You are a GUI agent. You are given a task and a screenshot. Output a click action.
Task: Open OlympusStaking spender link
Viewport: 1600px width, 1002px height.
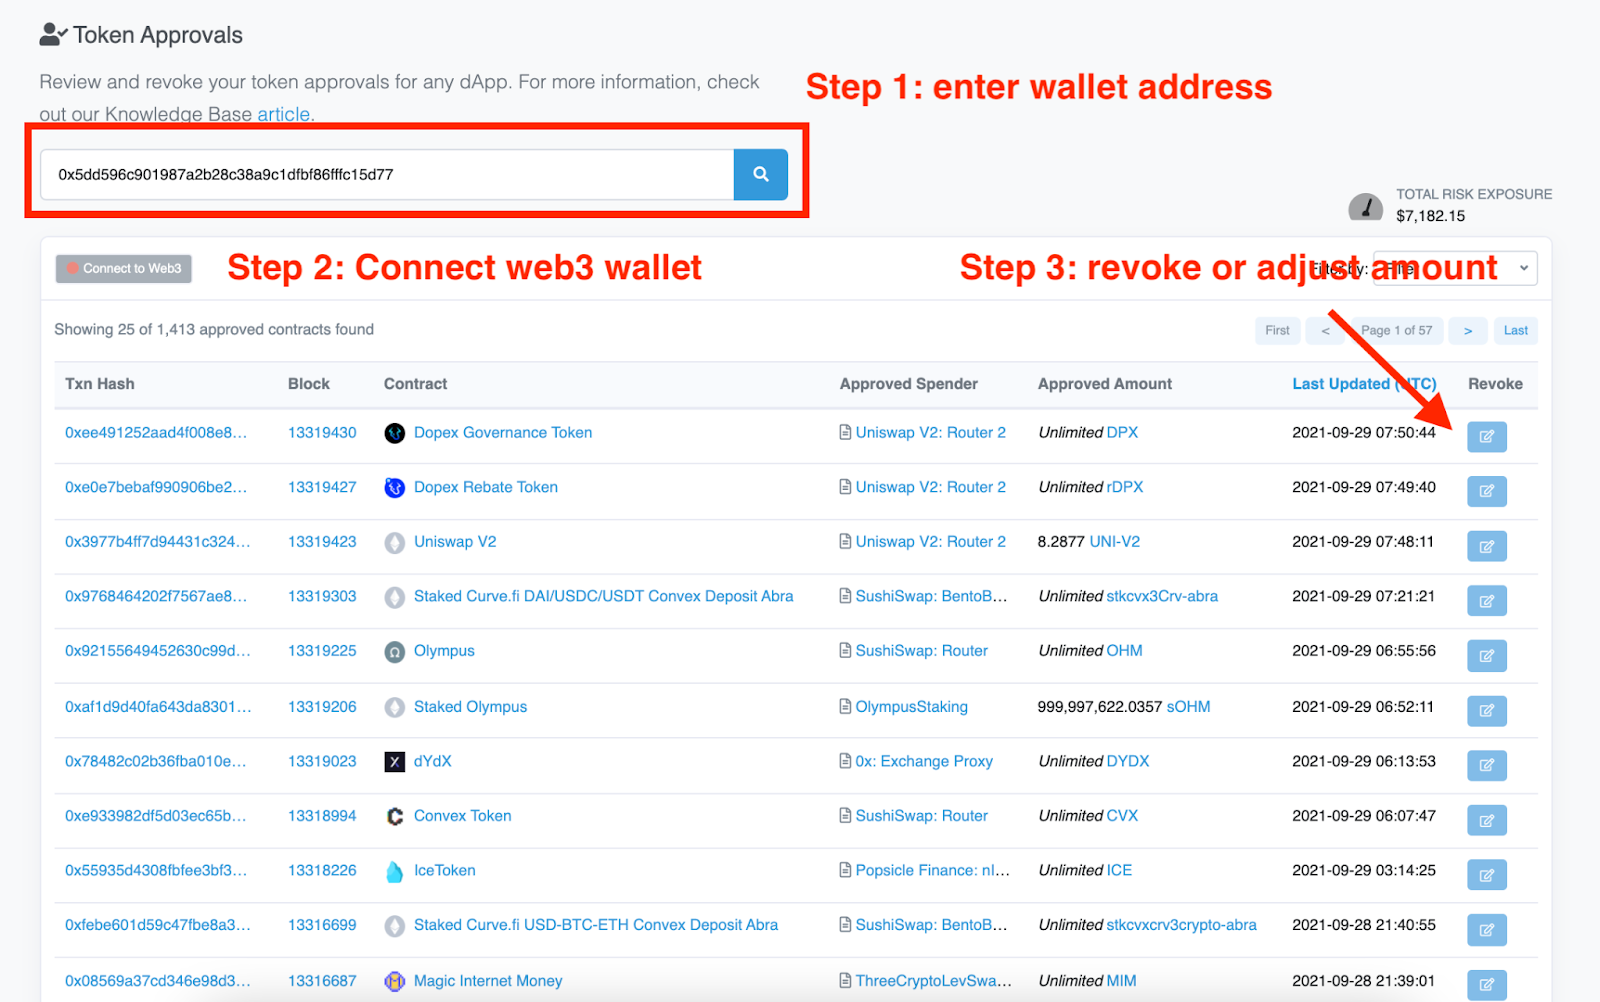[912, 707]
